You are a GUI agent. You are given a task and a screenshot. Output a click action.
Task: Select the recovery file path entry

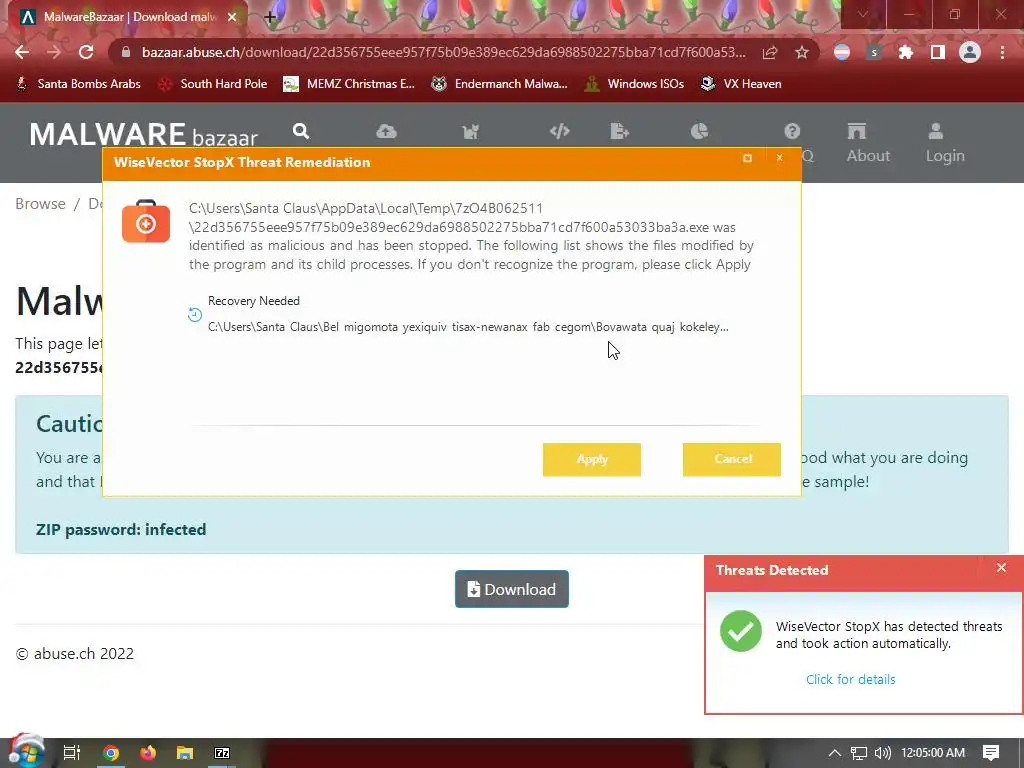[468, 327]
